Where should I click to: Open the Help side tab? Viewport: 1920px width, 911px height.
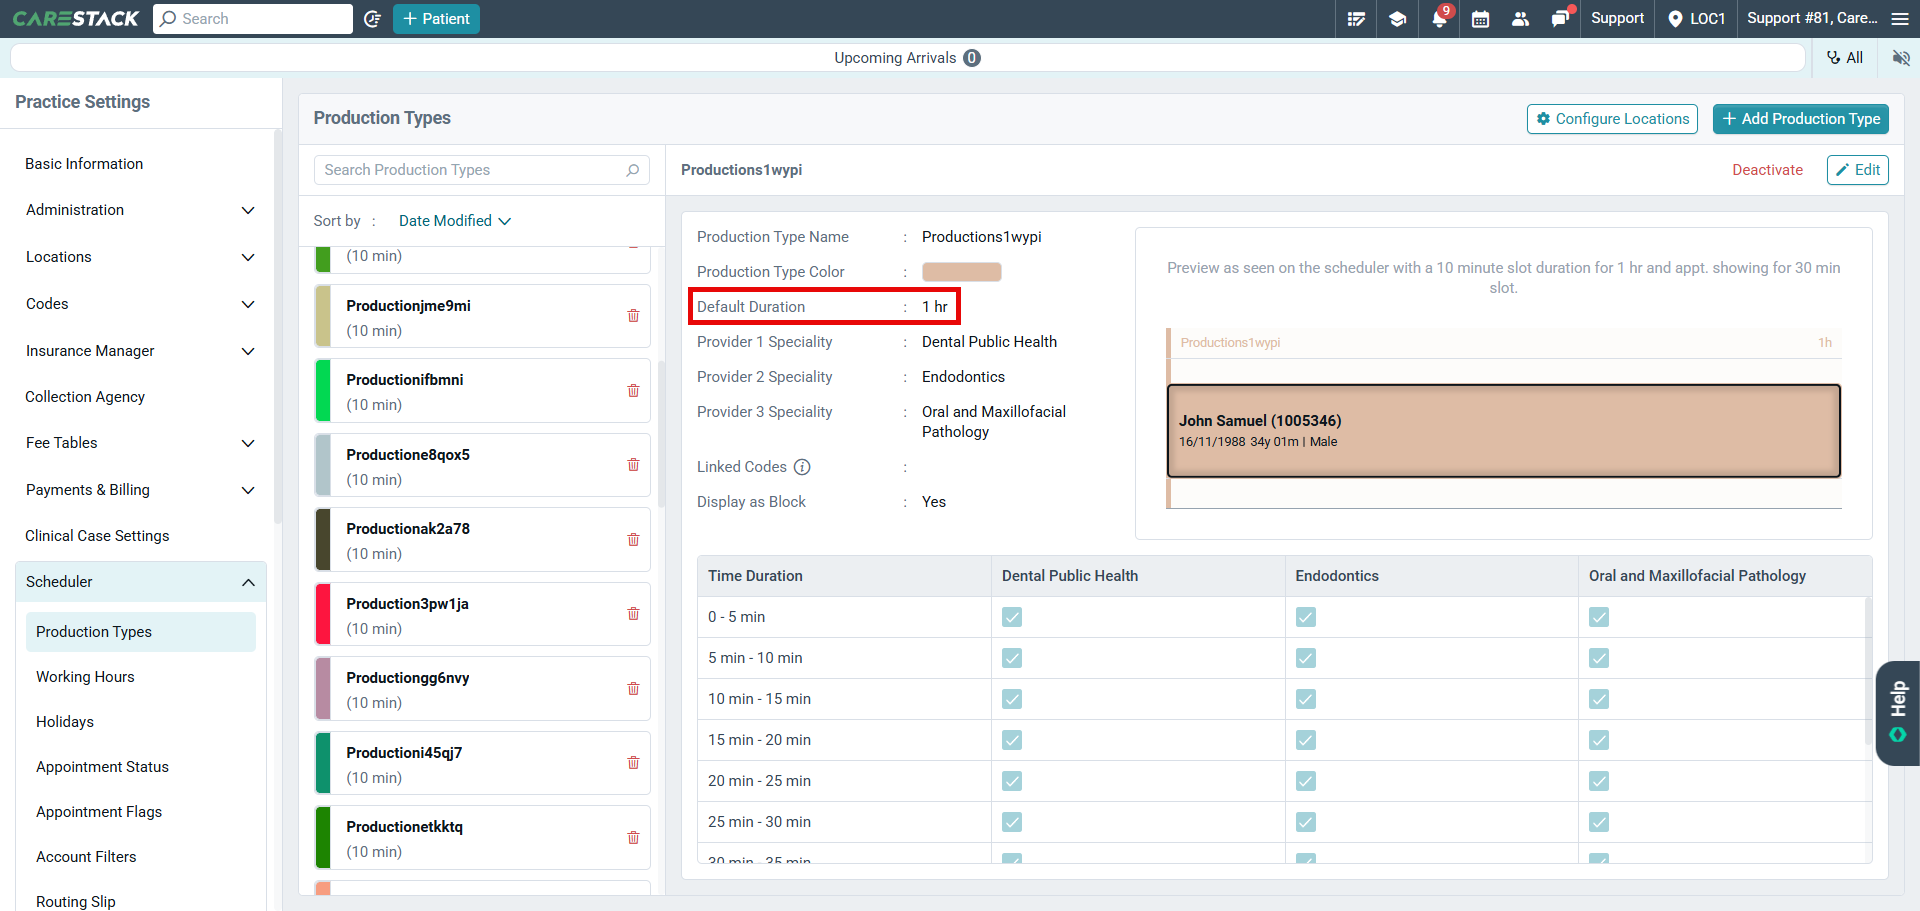pos(1898,713)
